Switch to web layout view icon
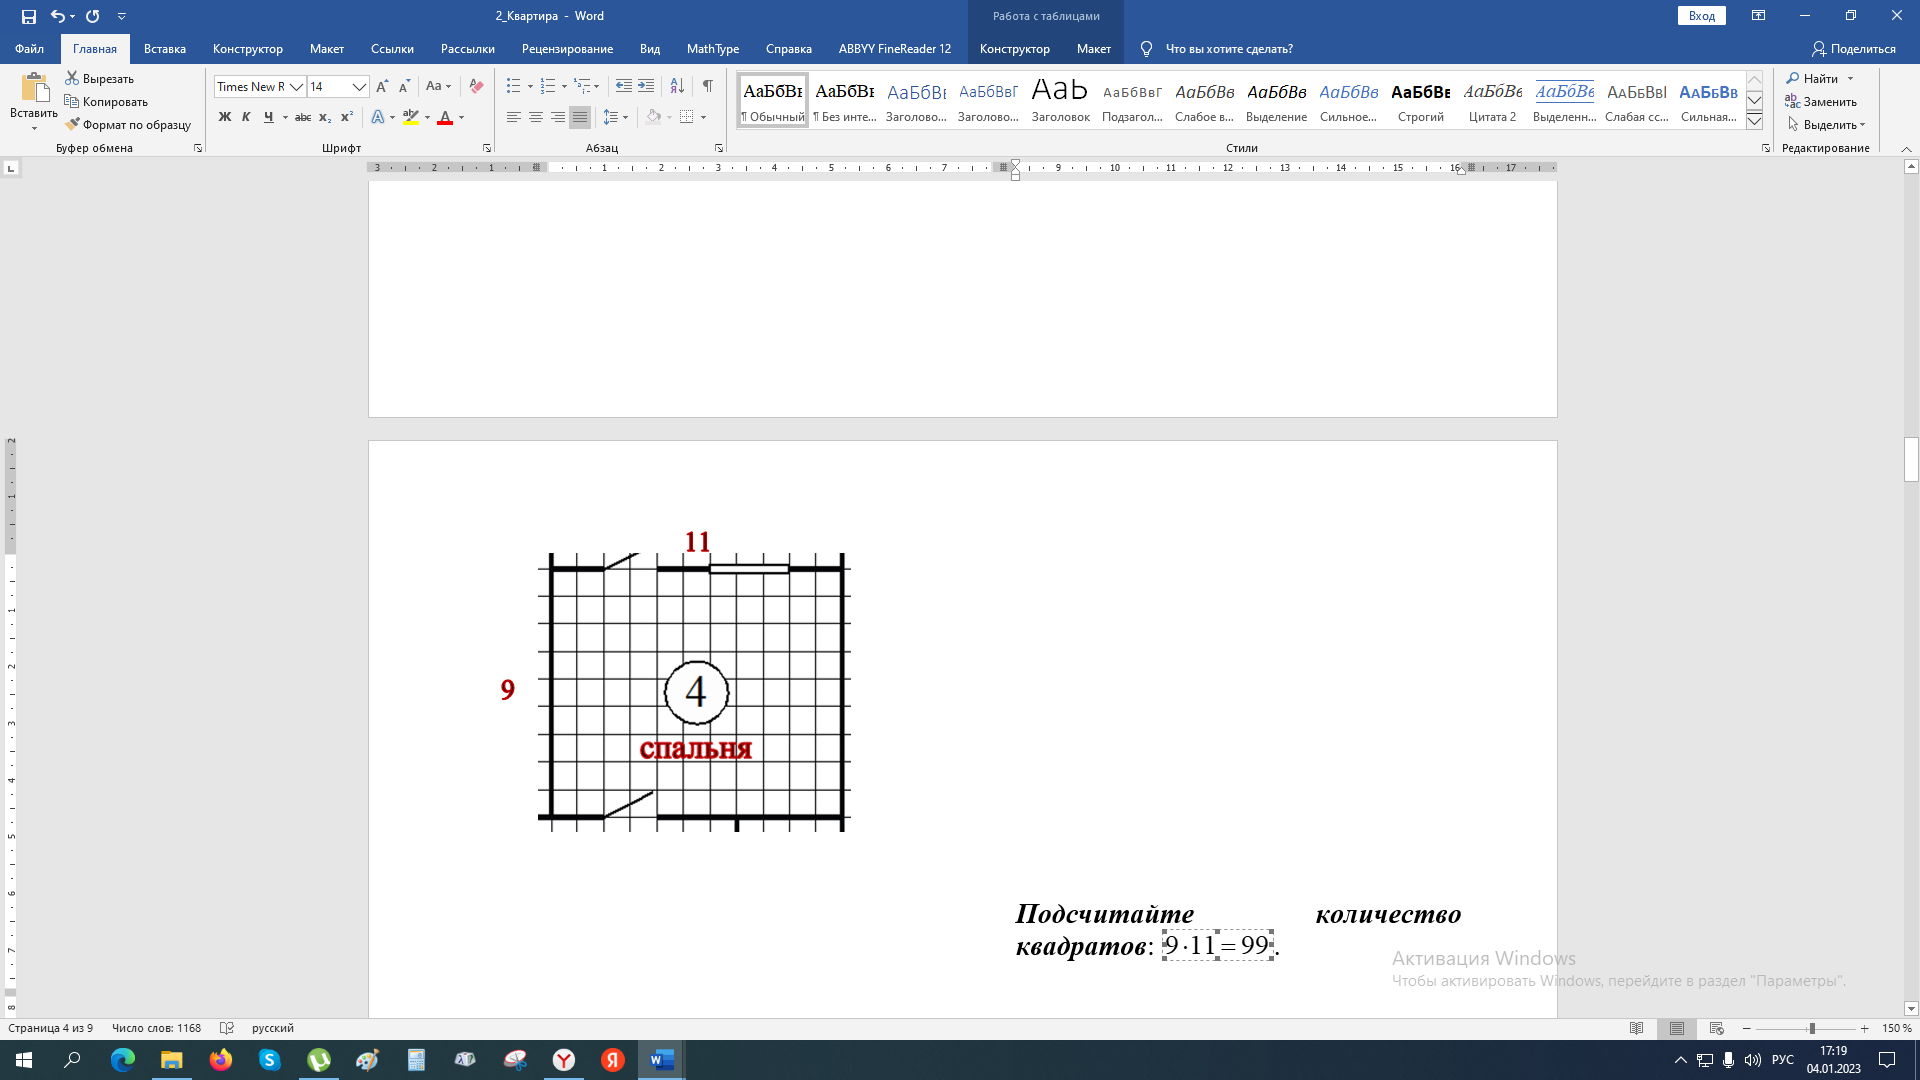1920x1080 pixels. 1717,1028
